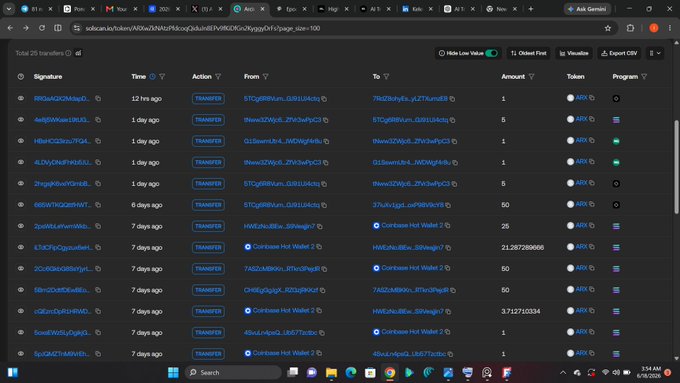Open From address CH6EgGgjgX link
The width and height of the screenshot is (680, 383).
tap(281, 290)
